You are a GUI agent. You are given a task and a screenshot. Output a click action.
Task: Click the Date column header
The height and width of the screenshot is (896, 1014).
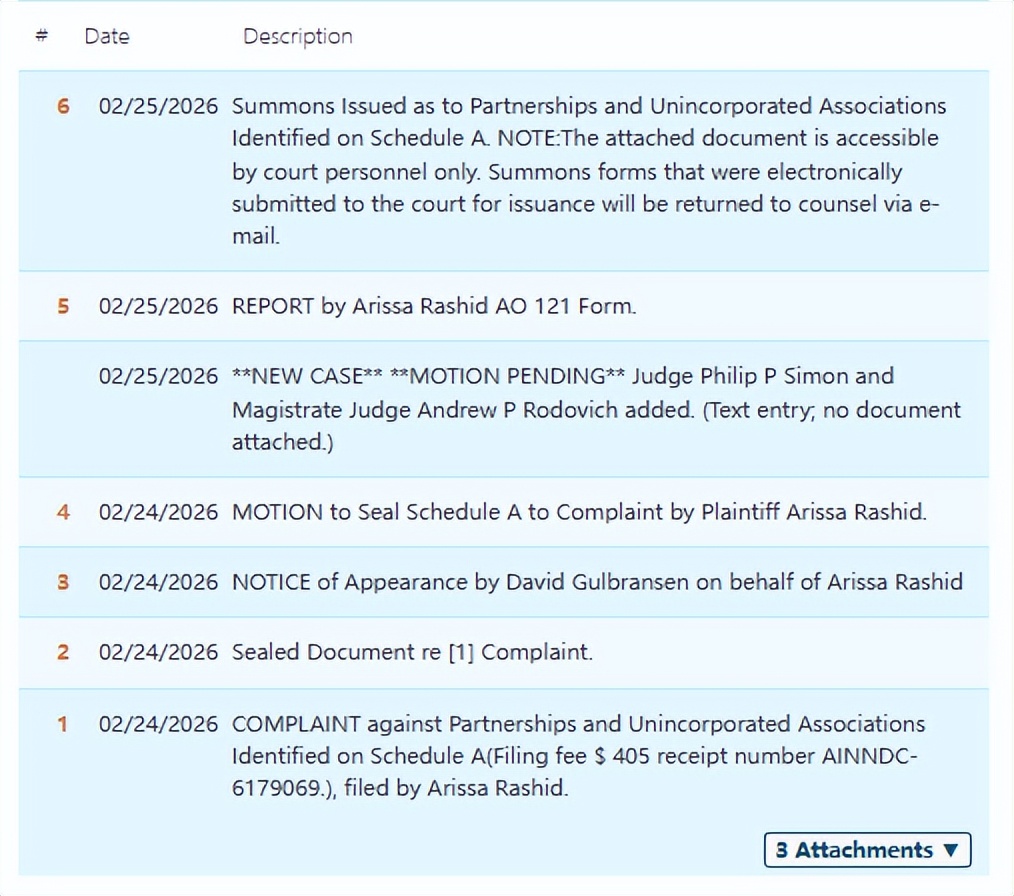tap(107, 36)
